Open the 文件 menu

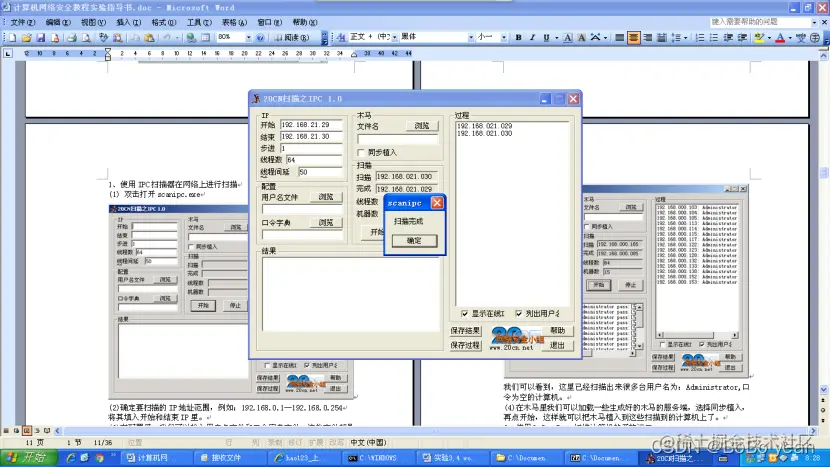click(23, 22)
